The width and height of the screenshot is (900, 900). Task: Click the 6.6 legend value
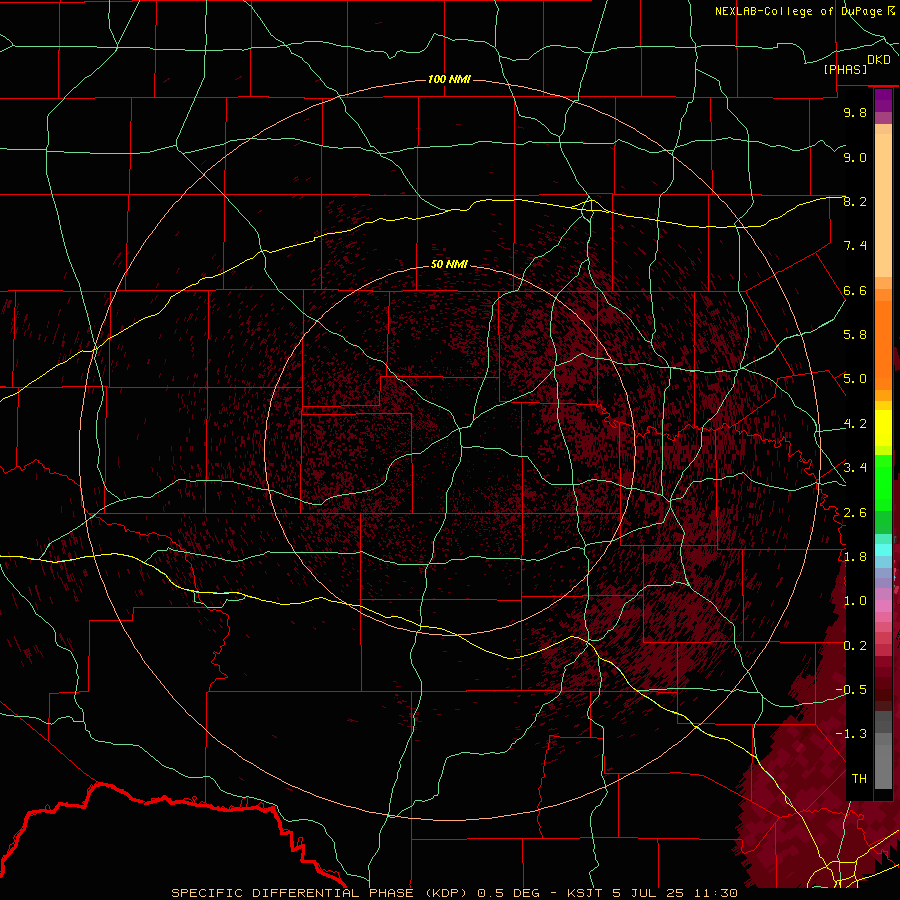tap(855, 290)
